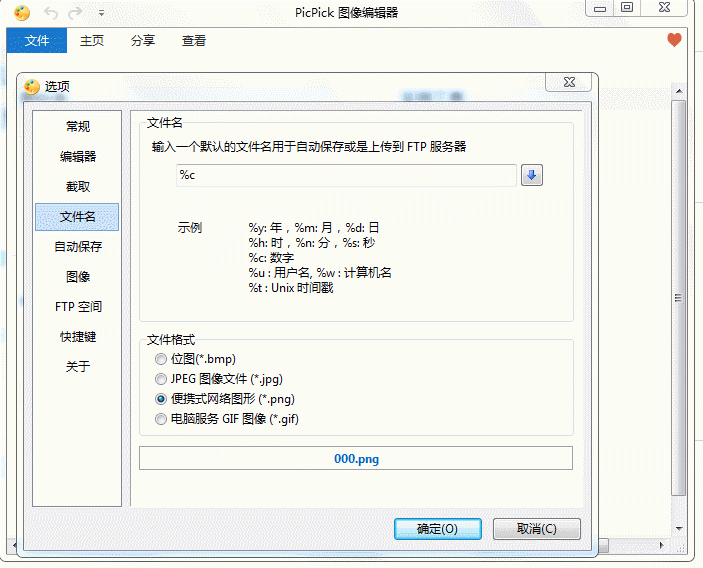Click the 000.png file name preview
The height and width of the screenshot is (568, 703).
[356, 459]
